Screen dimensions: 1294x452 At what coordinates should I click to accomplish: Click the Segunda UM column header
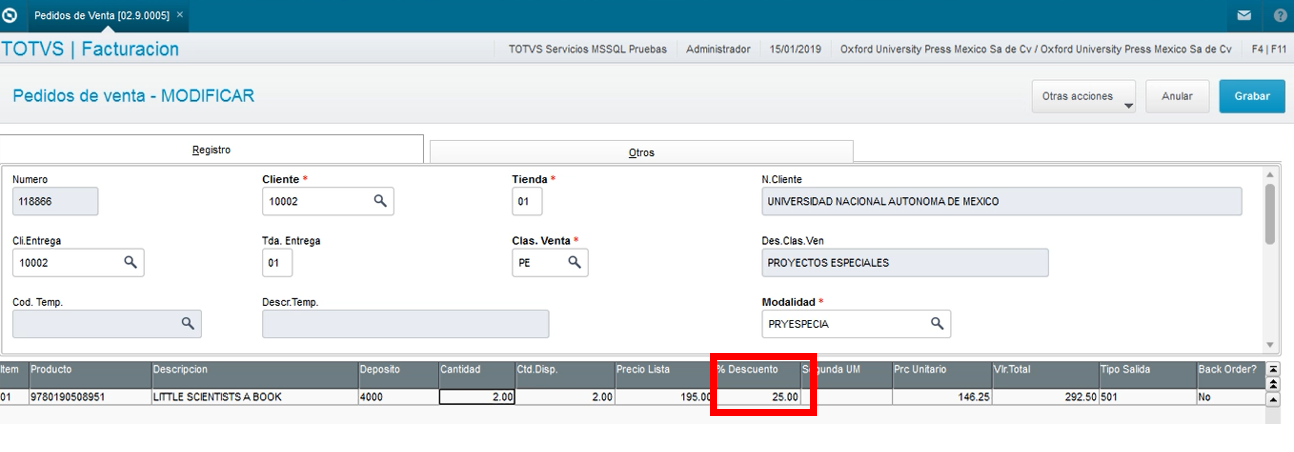pyautogui.click(x=846, y=375)
